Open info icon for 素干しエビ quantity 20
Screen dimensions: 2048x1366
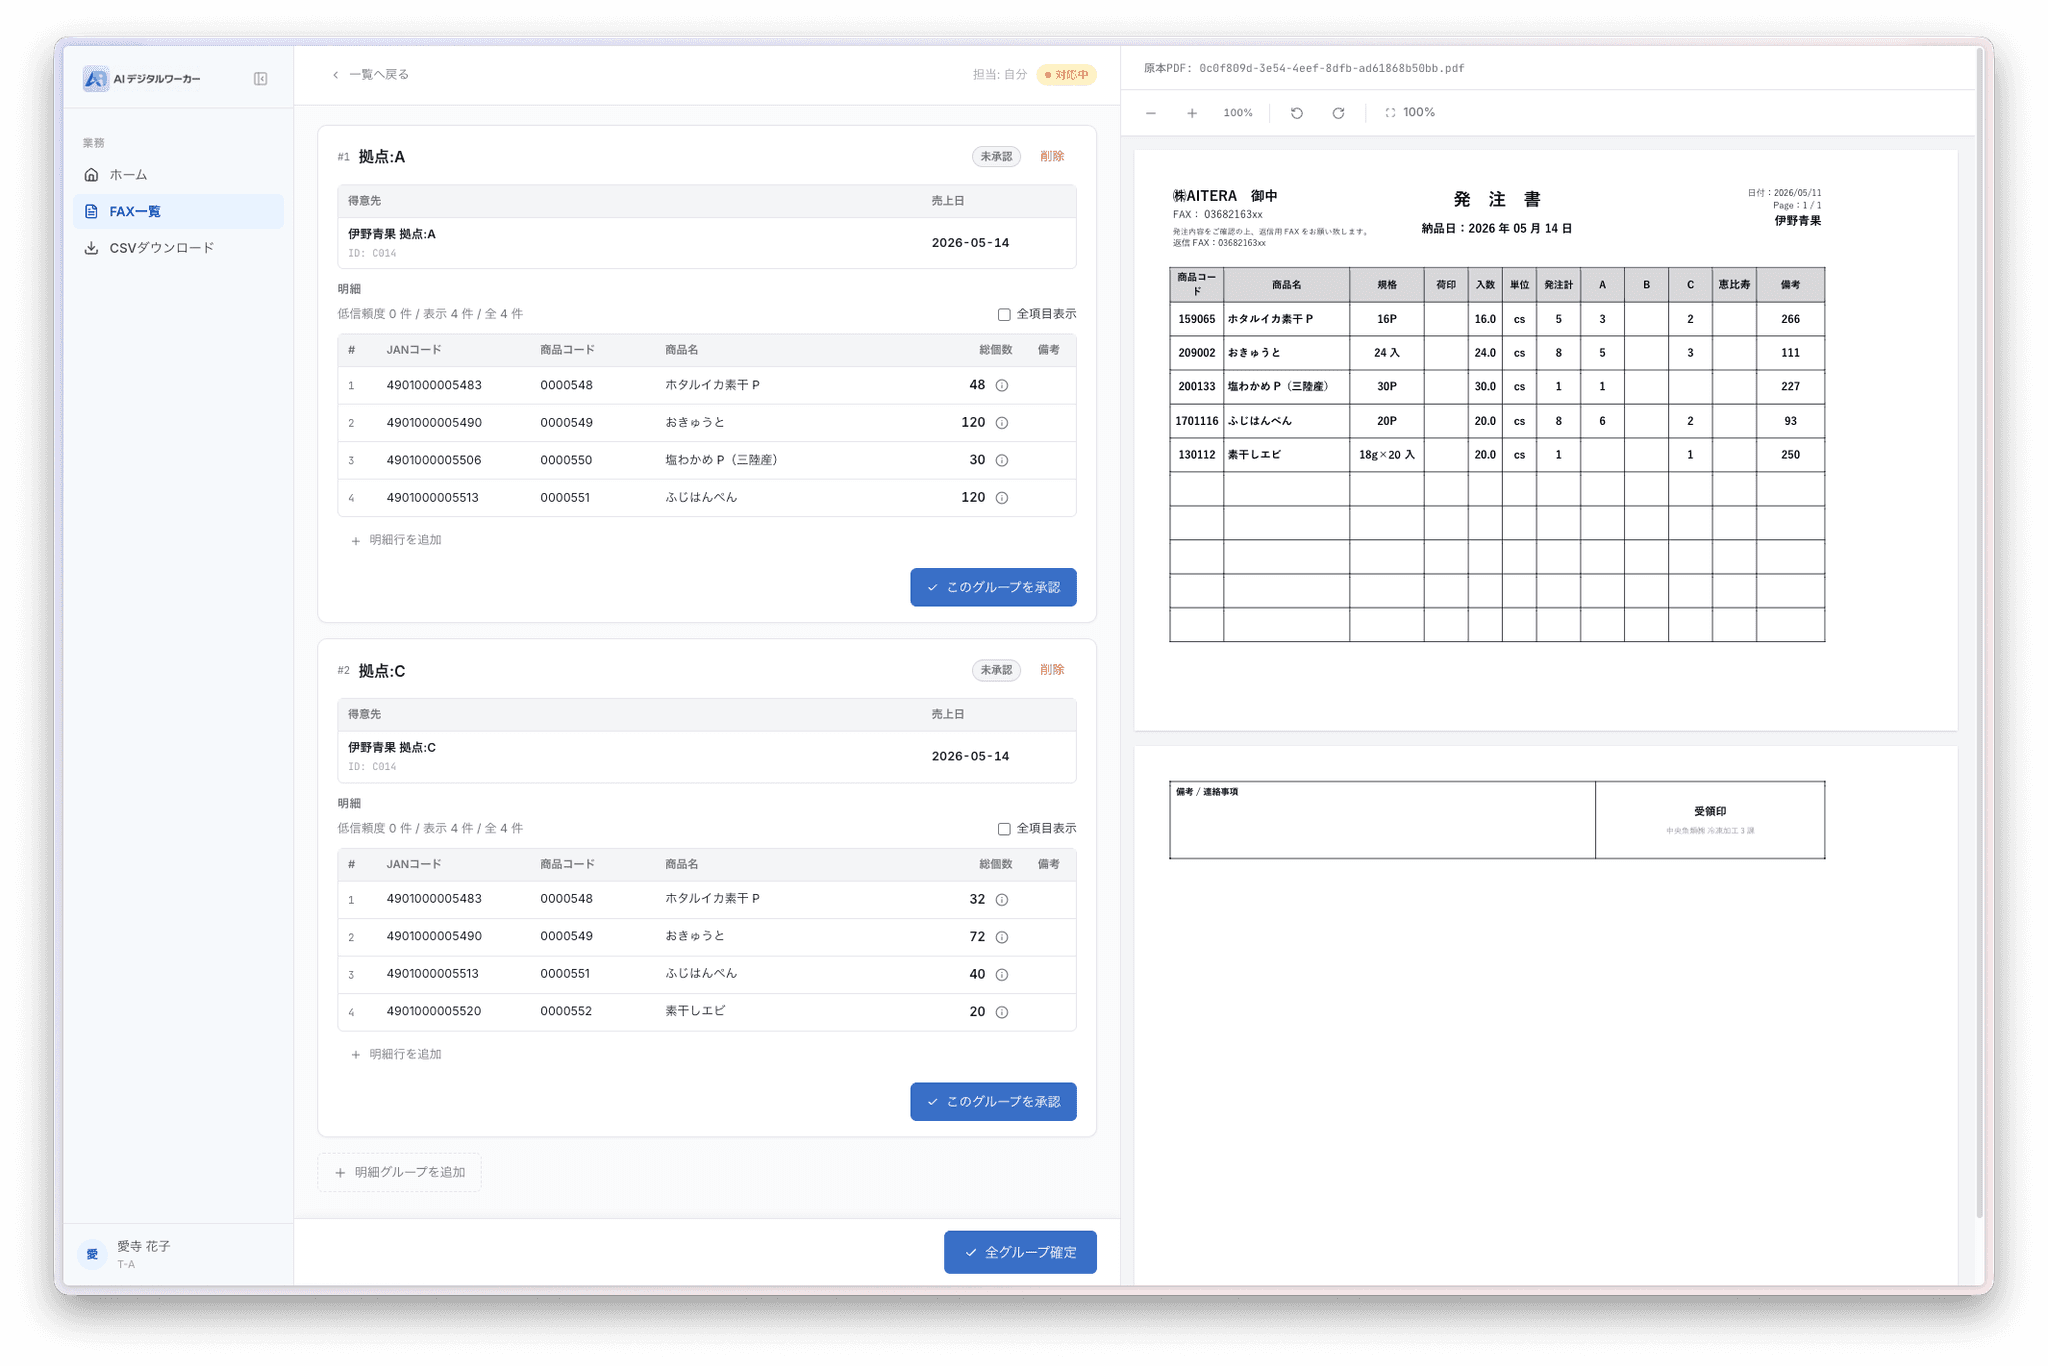(1002, 1012)
